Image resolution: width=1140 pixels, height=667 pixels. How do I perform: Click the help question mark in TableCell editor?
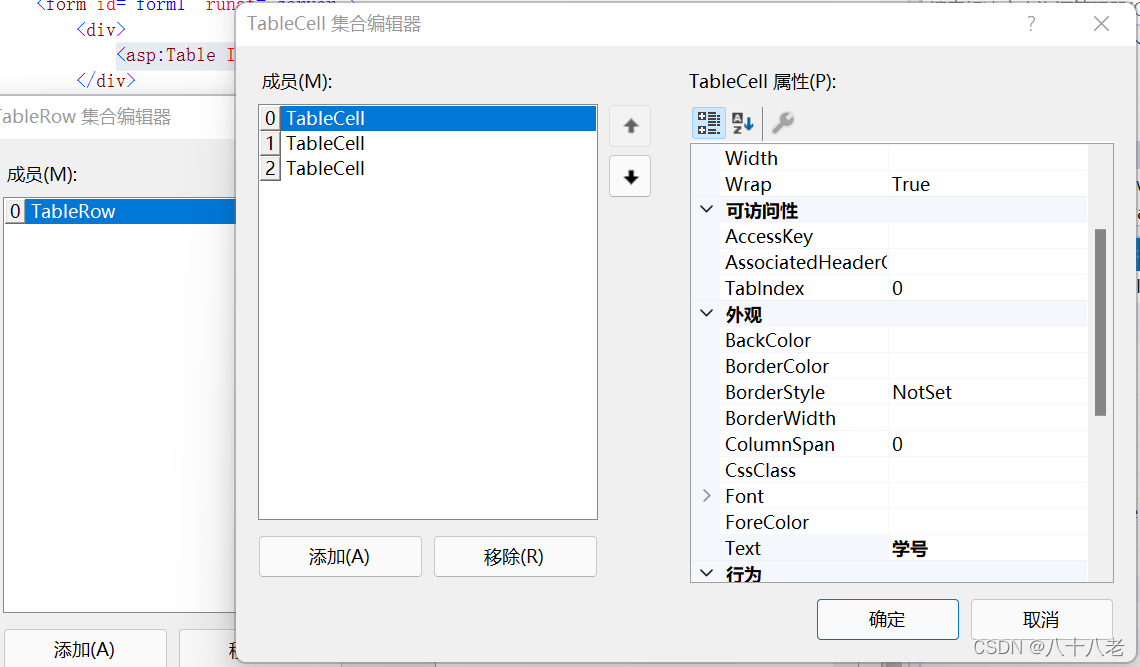click(x=1031, y=24)
